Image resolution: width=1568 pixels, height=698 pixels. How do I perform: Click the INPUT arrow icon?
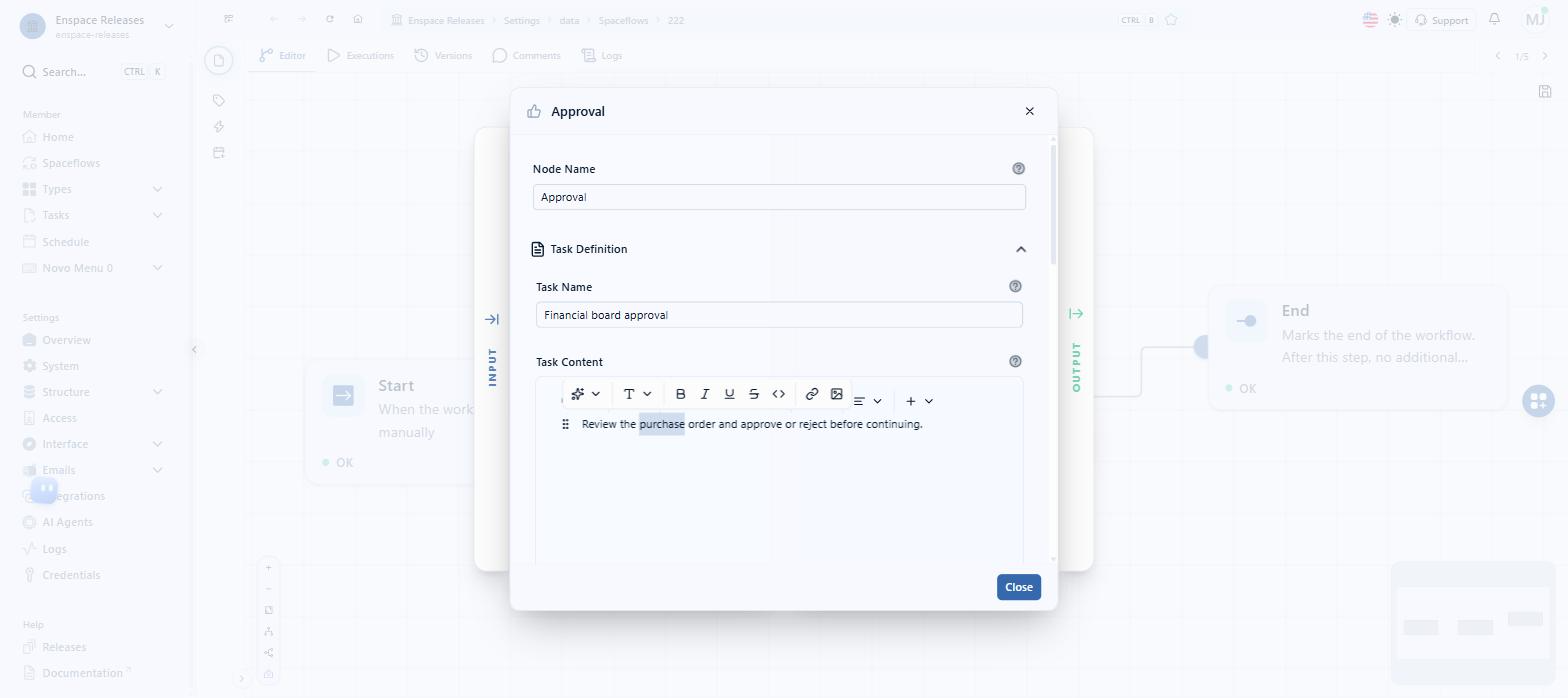(492, 319)
